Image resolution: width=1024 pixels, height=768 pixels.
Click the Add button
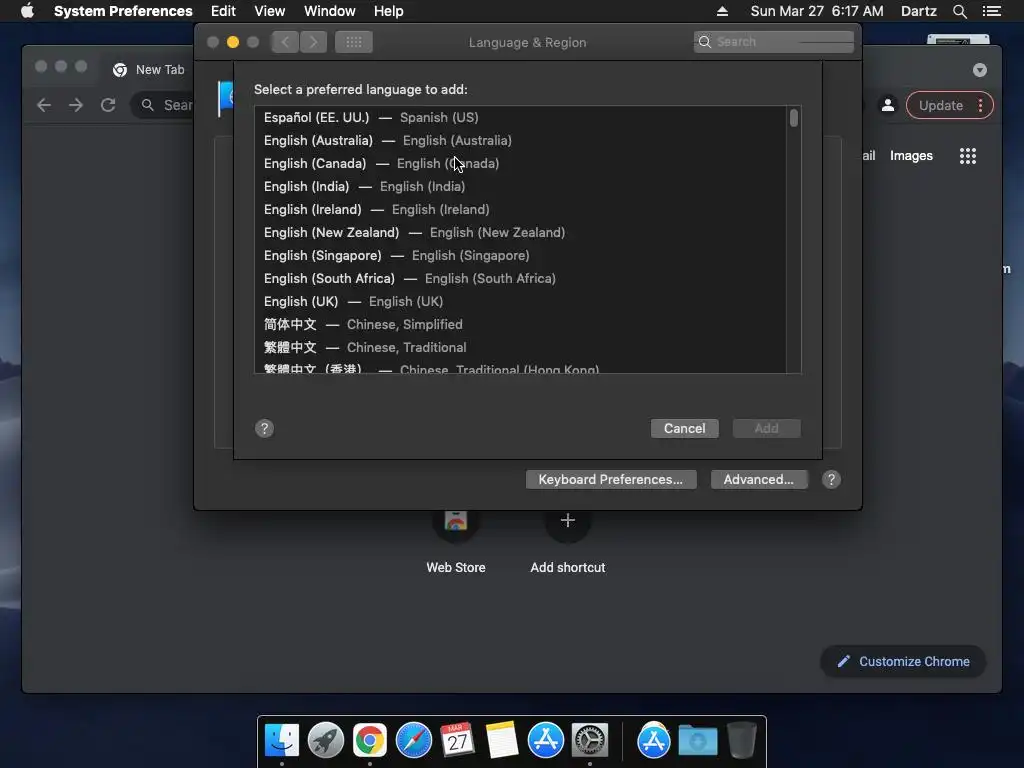(767, 428)
